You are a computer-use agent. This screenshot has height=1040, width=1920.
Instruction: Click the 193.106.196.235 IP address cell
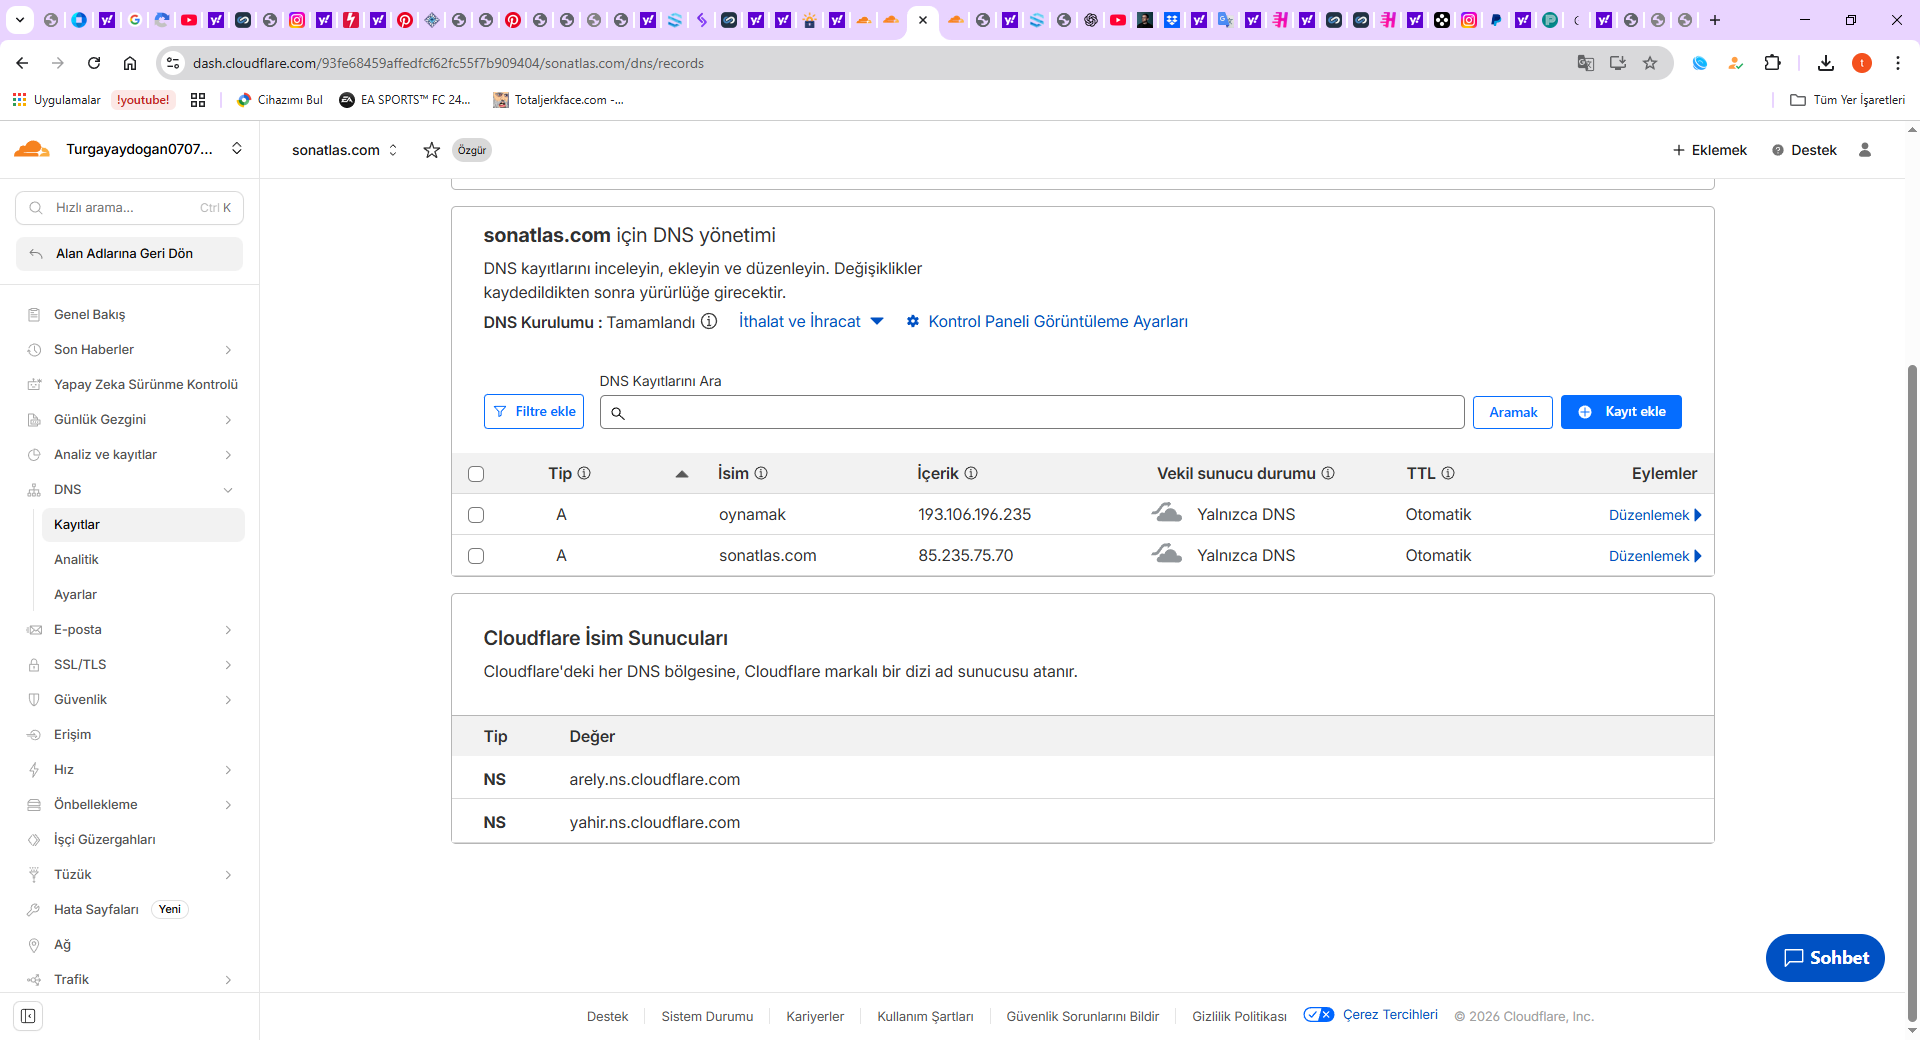(975, 514)
